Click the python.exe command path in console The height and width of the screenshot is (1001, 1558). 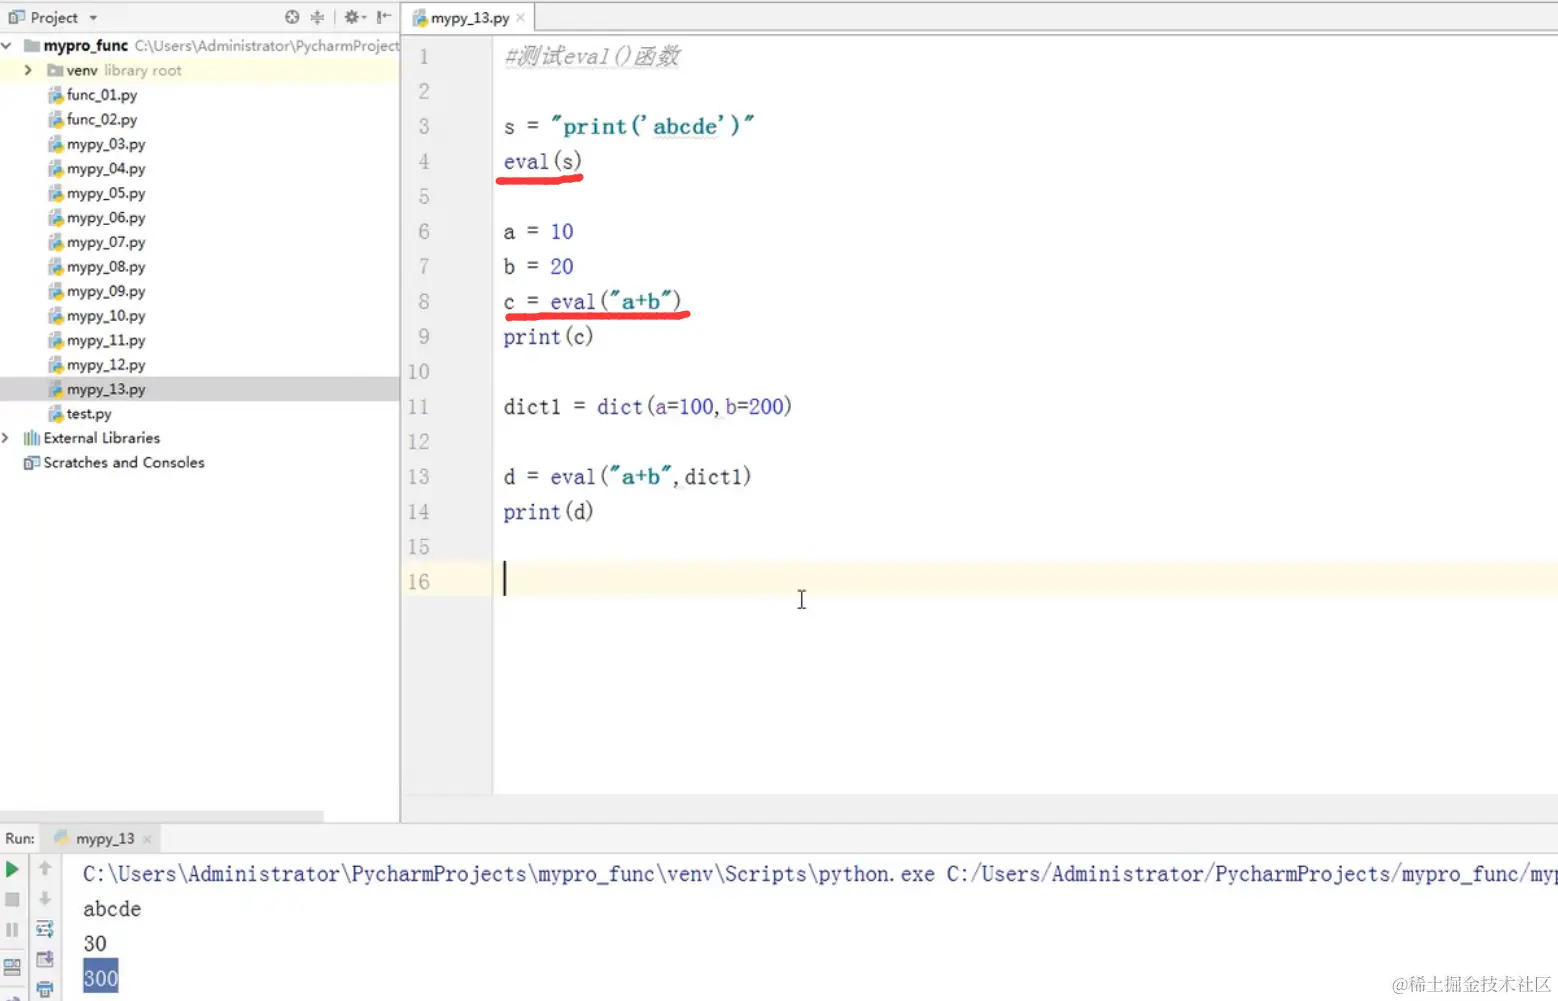(509, 874)
